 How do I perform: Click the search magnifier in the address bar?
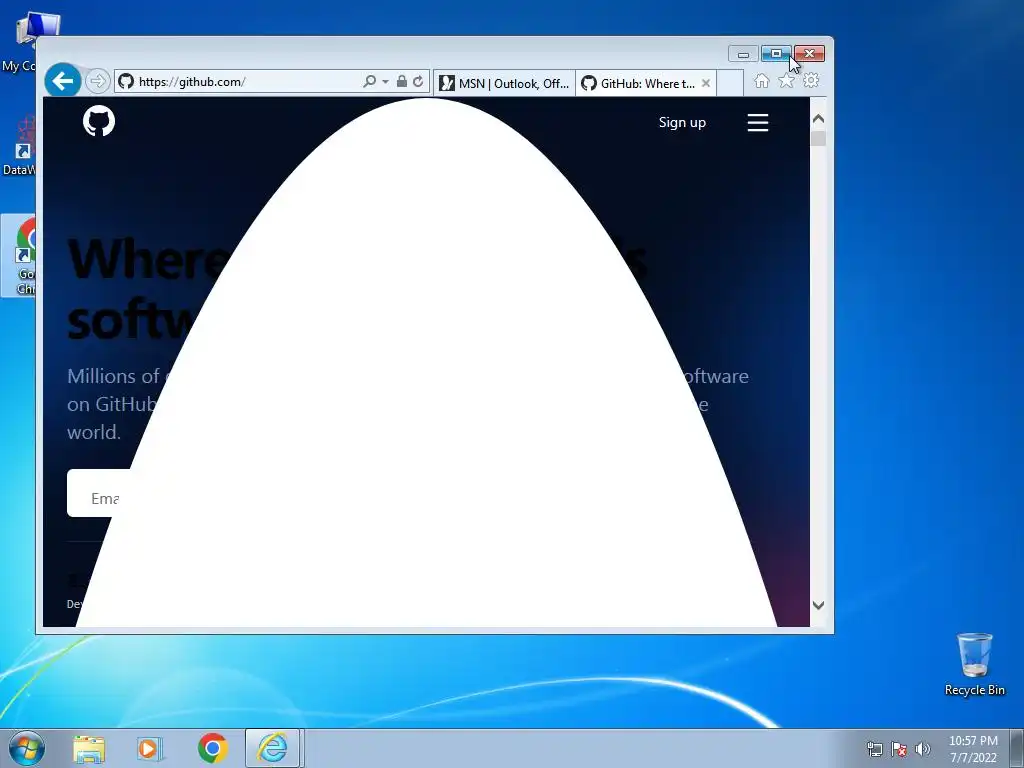coord(370,81)
